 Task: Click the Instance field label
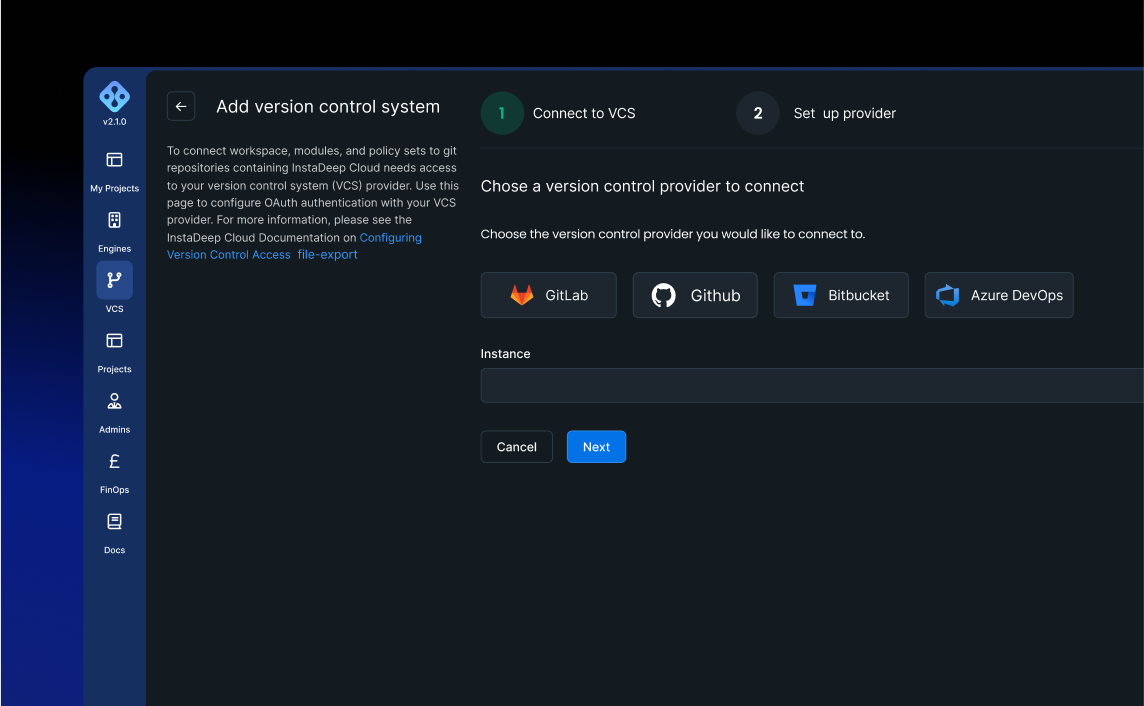[506, 354]
